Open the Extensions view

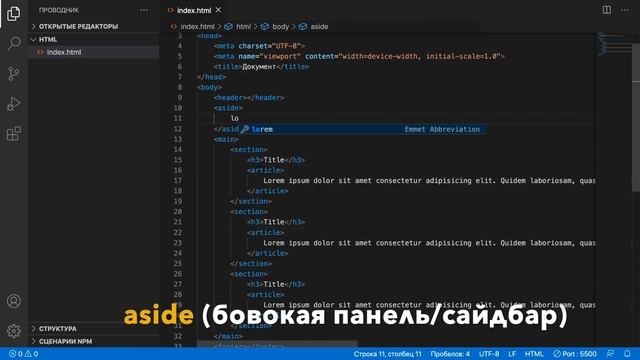(13, 133)
